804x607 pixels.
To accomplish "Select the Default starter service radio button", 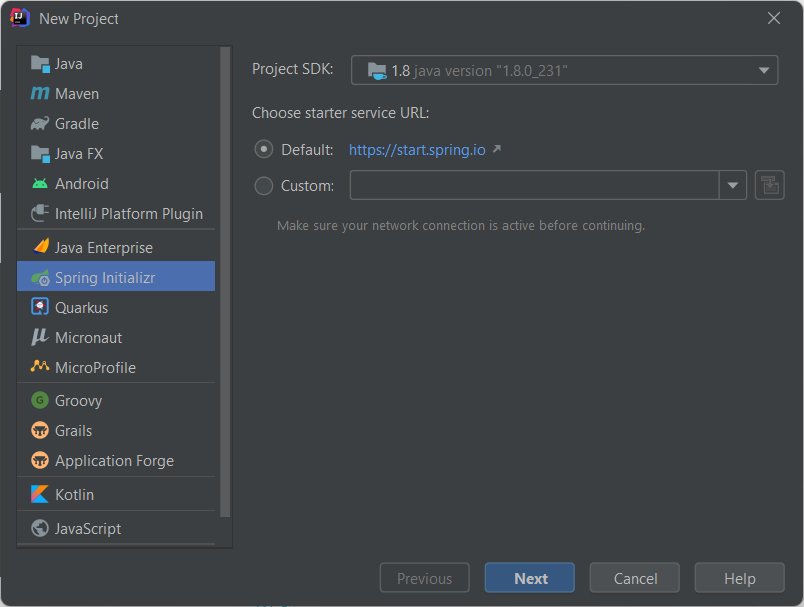I will [x=263, y=148].
